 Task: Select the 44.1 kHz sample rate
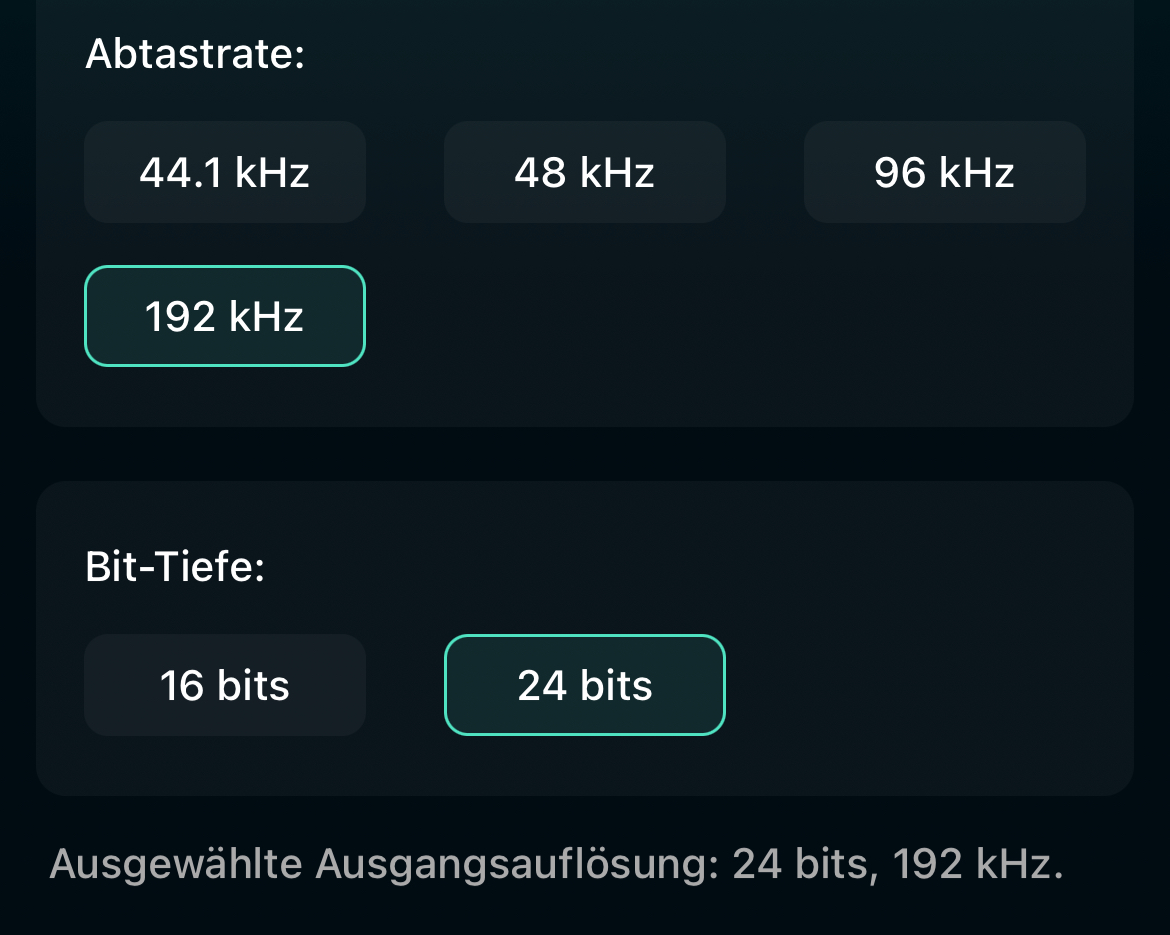click(225, 172)
